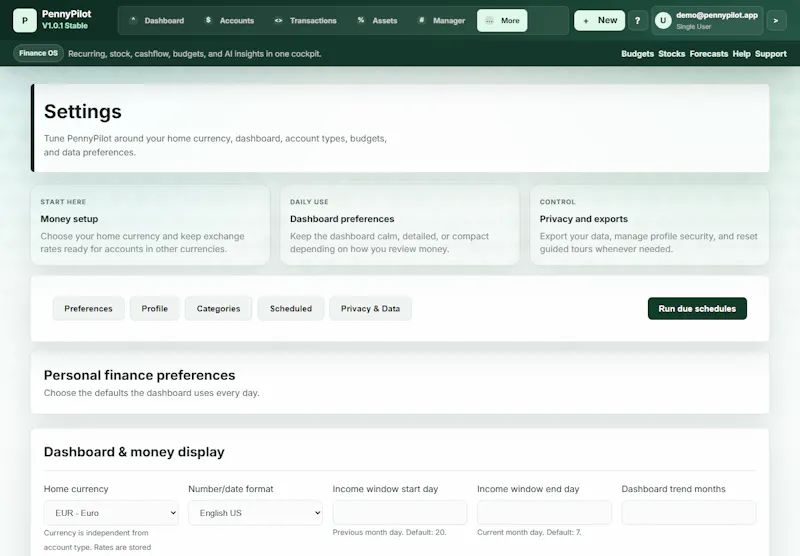
Task: Click the user avatar U icon
Action: 663,20
